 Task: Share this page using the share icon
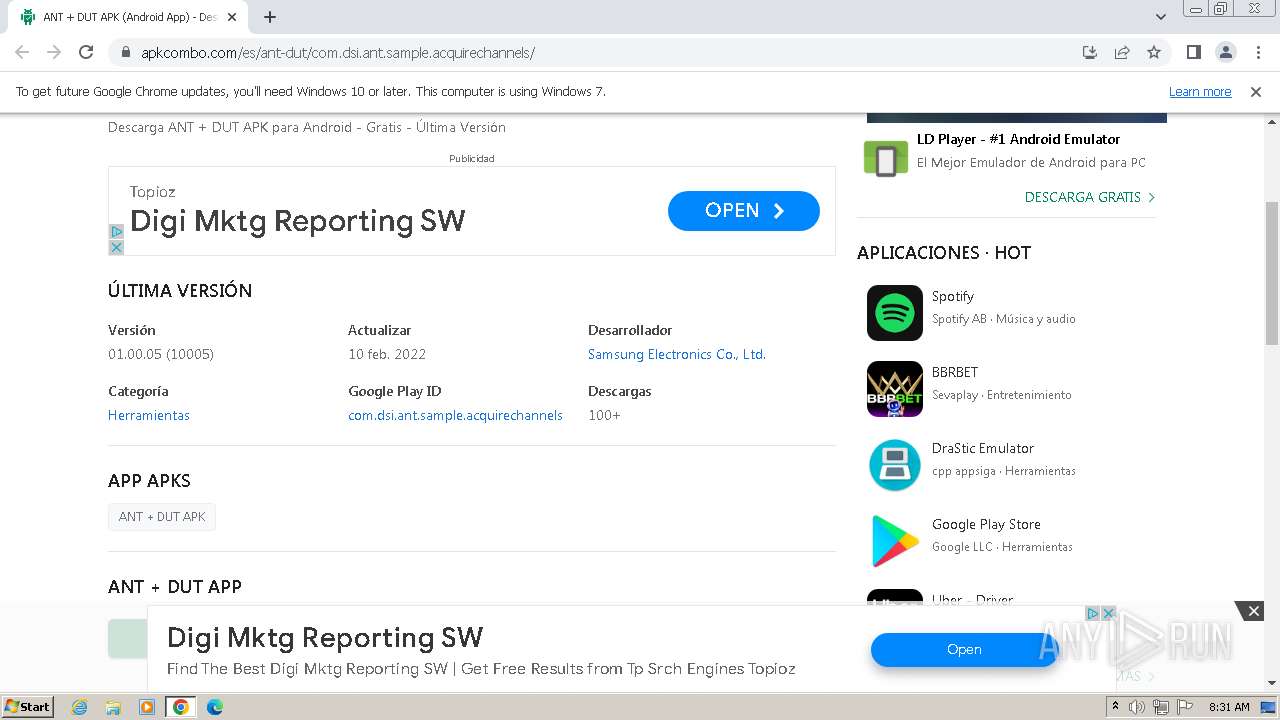pos(1122,52)
